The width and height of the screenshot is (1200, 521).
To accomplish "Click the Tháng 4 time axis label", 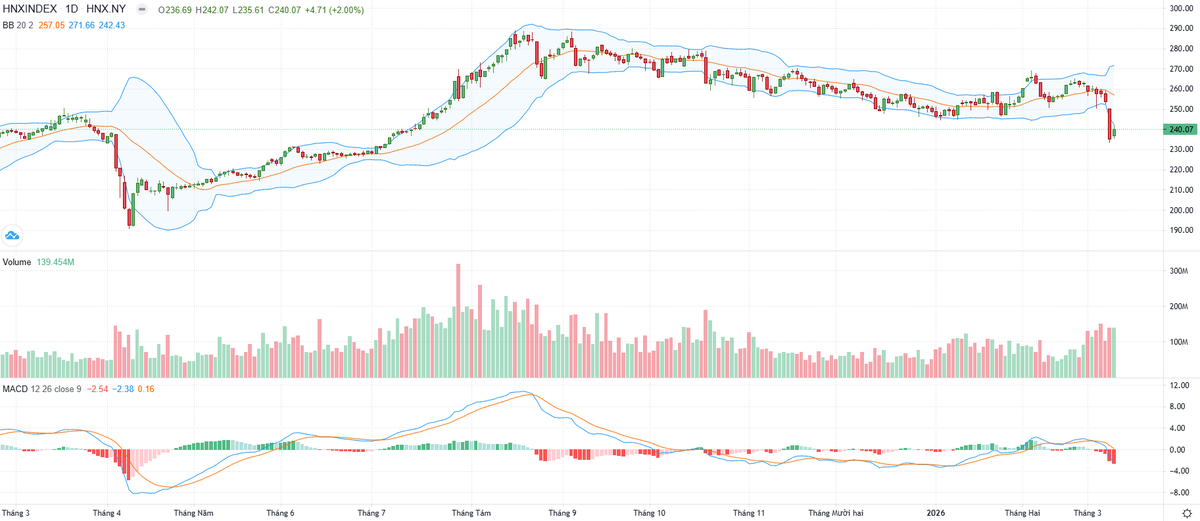I will [x=105, y=513].
